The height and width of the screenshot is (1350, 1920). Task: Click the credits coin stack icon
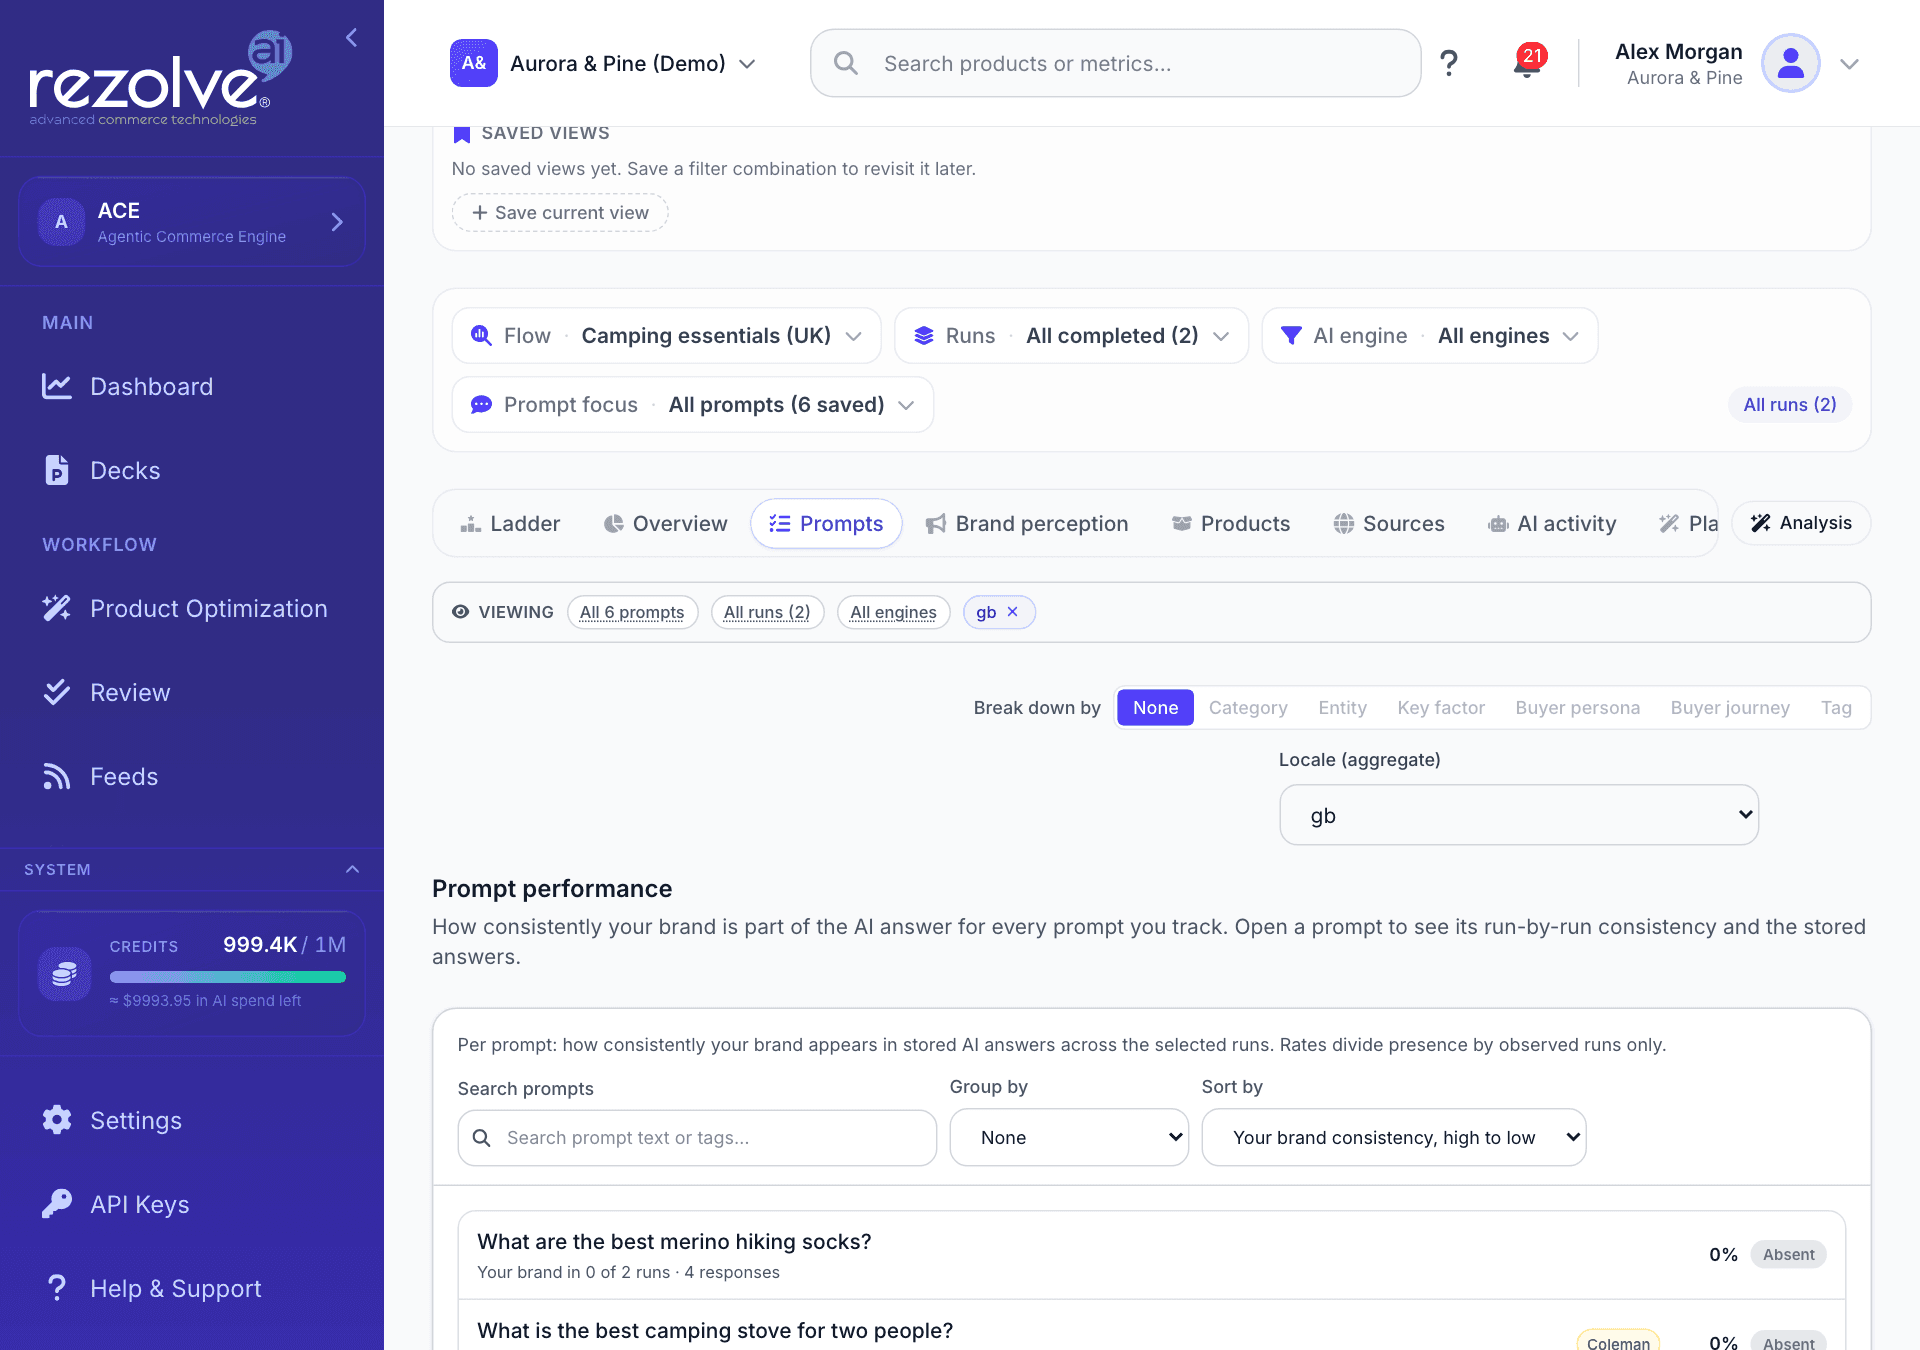click(x=65, y=974)
